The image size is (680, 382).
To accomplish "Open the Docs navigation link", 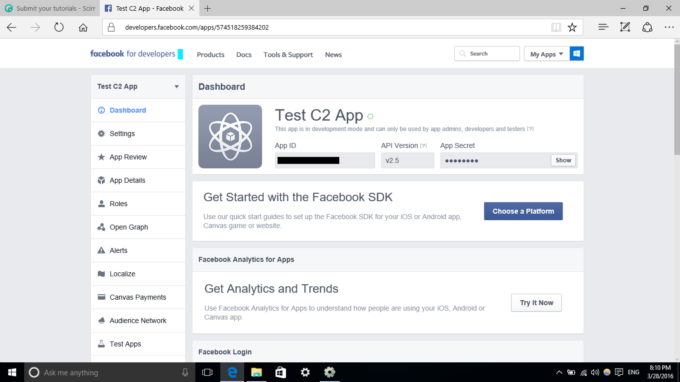I will tap(244, 55).
